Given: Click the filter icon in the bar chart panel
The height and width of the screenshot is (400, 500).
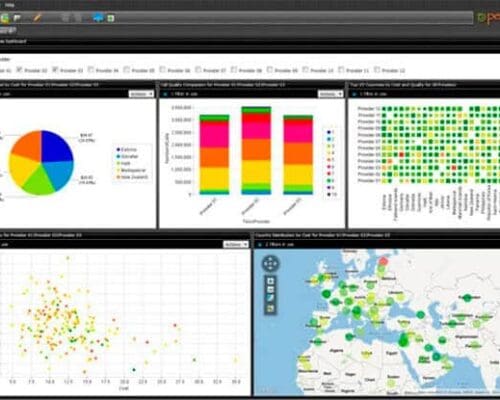Looking at the screenshot, I should pyautogui.click(x=165, y=94).
